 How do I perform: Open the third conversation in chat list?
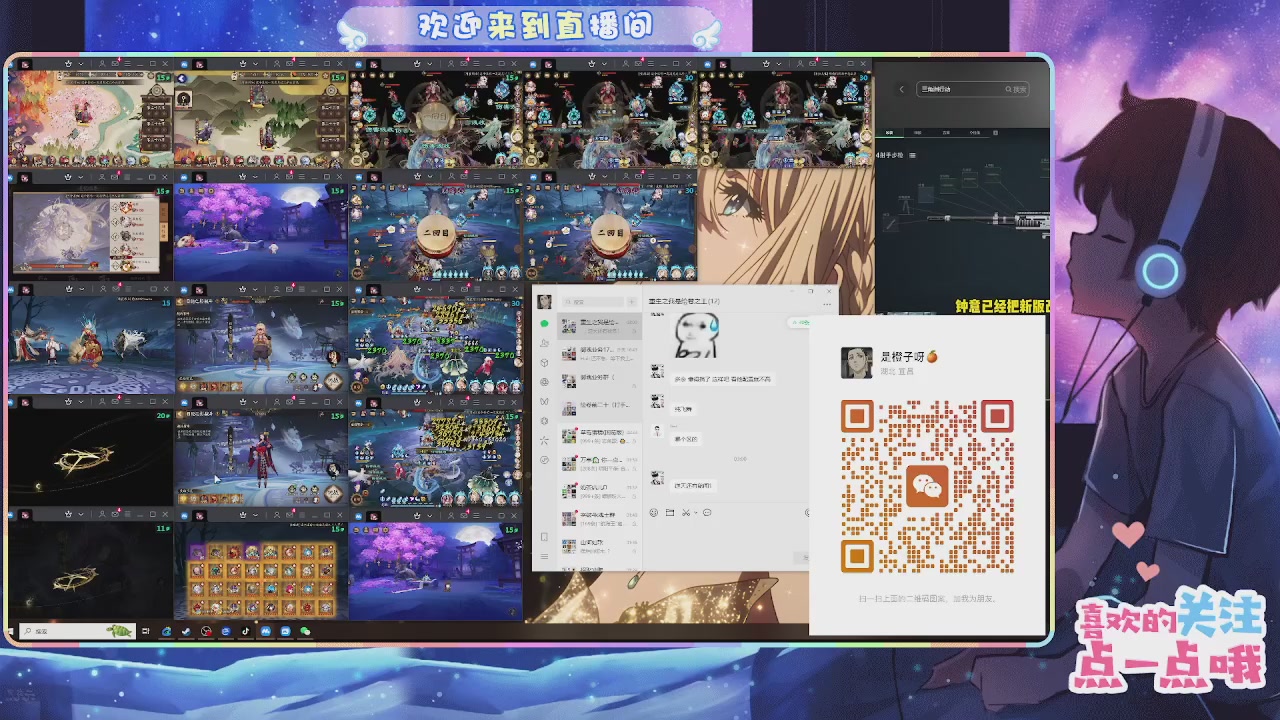[x=600, y=381]
